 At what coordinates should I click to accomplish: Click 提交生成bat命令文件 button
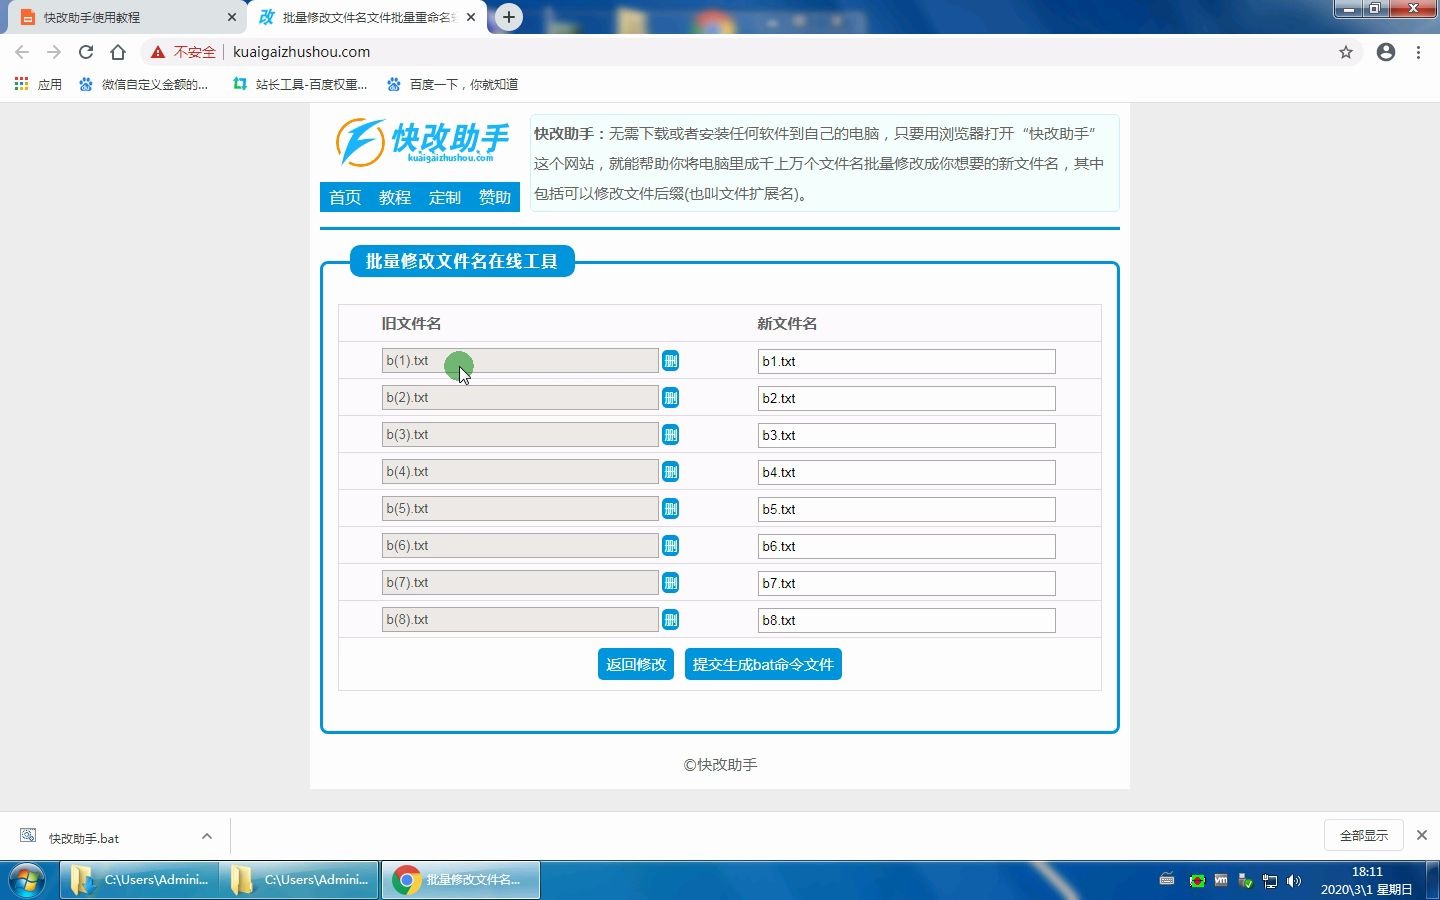click(763, 664)
